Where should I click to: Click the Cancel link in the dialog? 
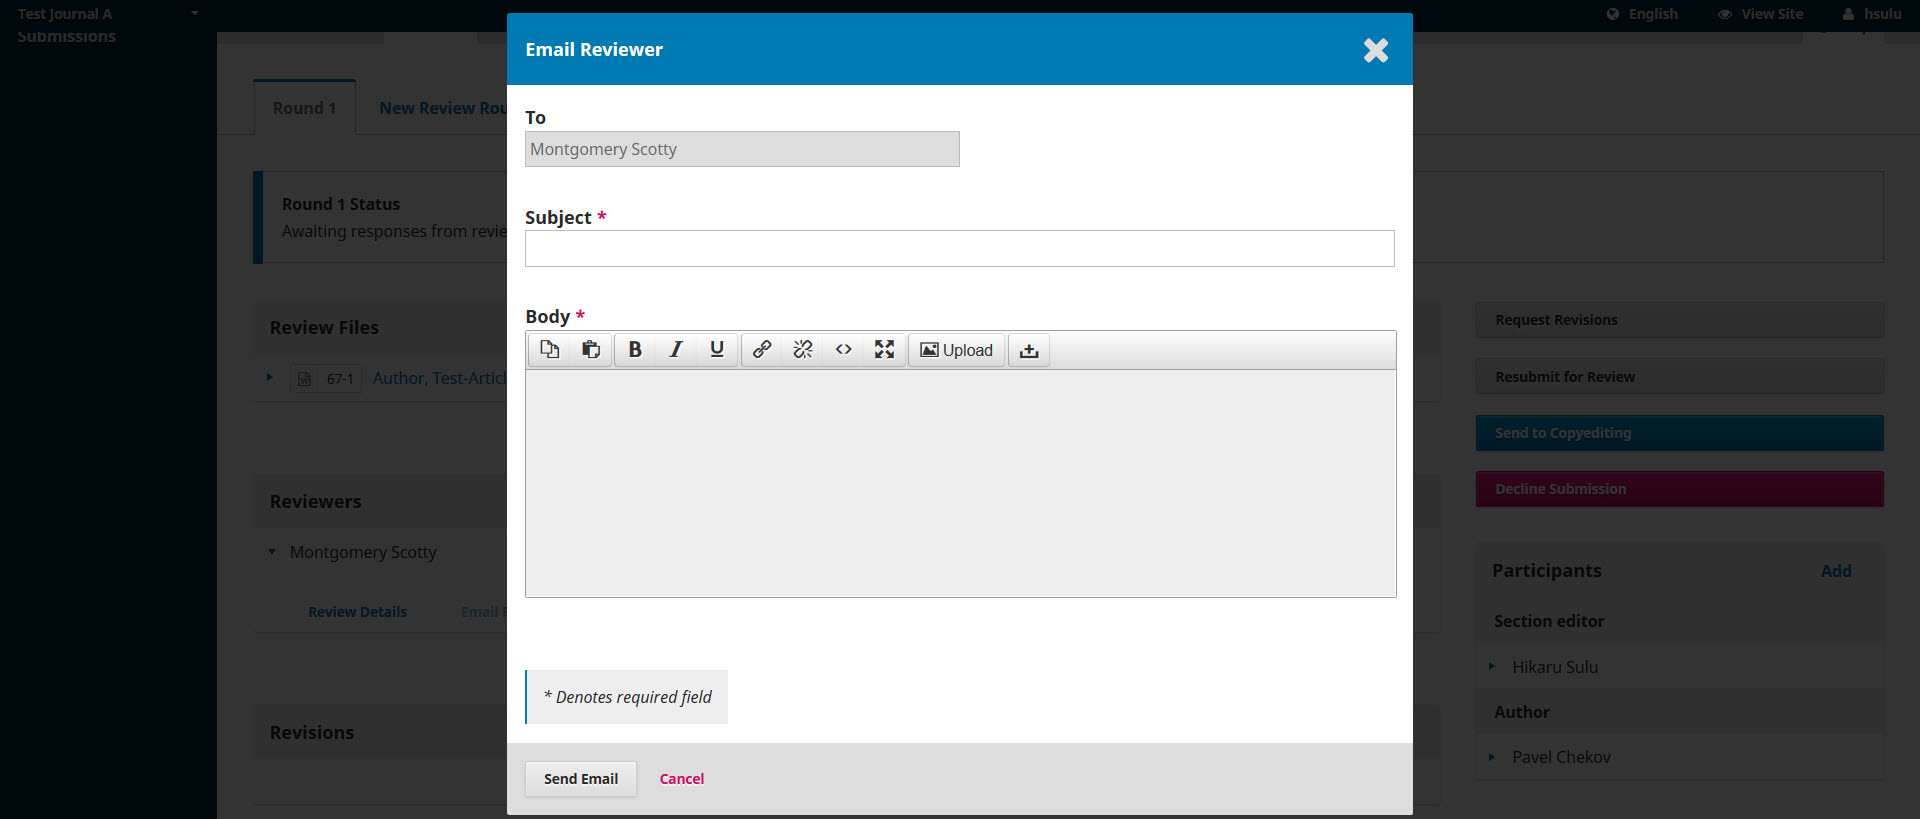[682, 778]
